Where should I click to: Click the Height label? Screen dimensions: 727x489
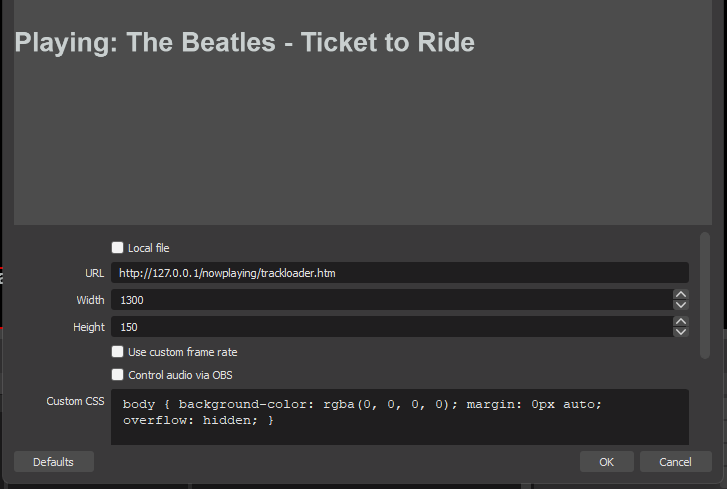(89, 327)
